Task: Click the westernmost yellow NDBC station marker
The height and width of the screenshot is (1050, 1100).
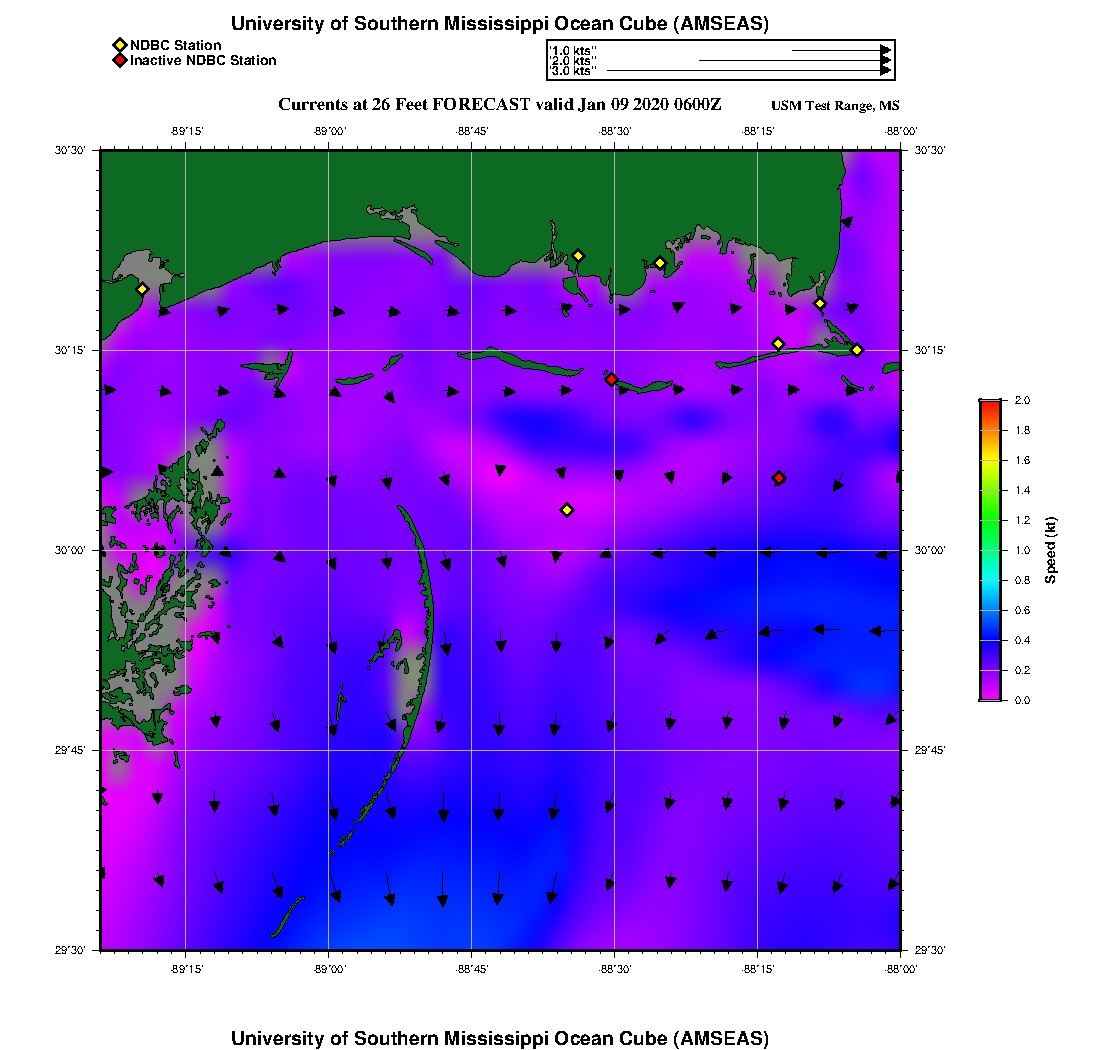Action: 142,289
